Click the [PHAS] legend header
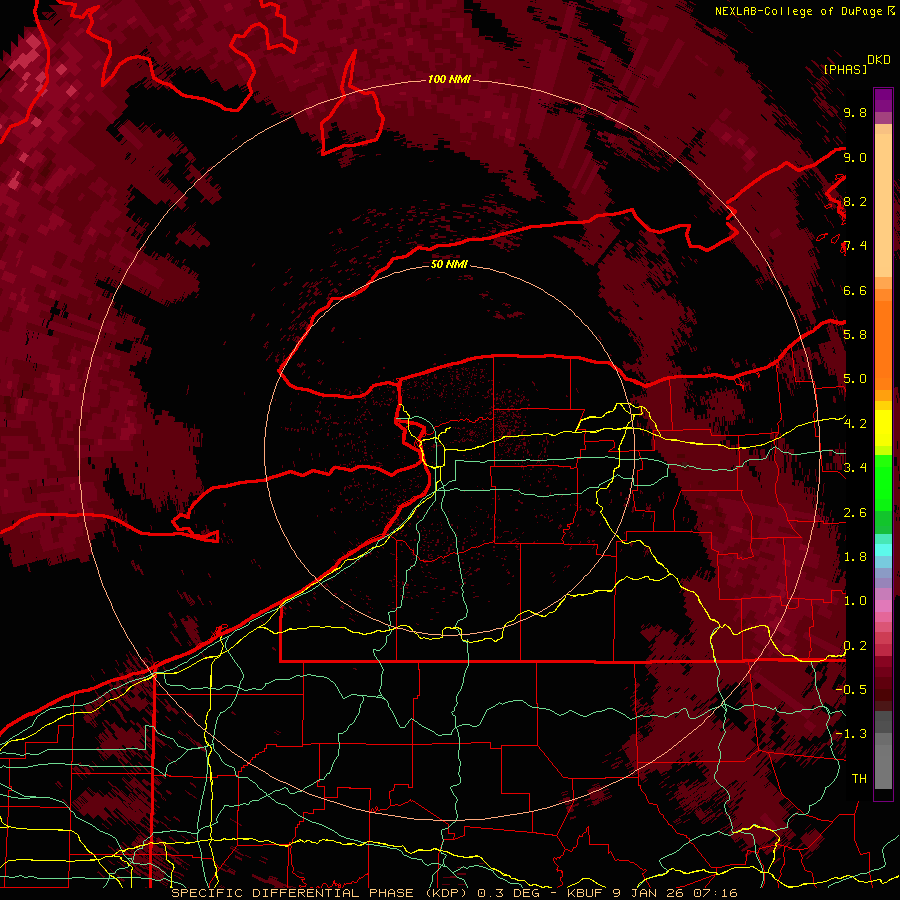This screenshot has height=900, width=900. (x=845, y=69)
